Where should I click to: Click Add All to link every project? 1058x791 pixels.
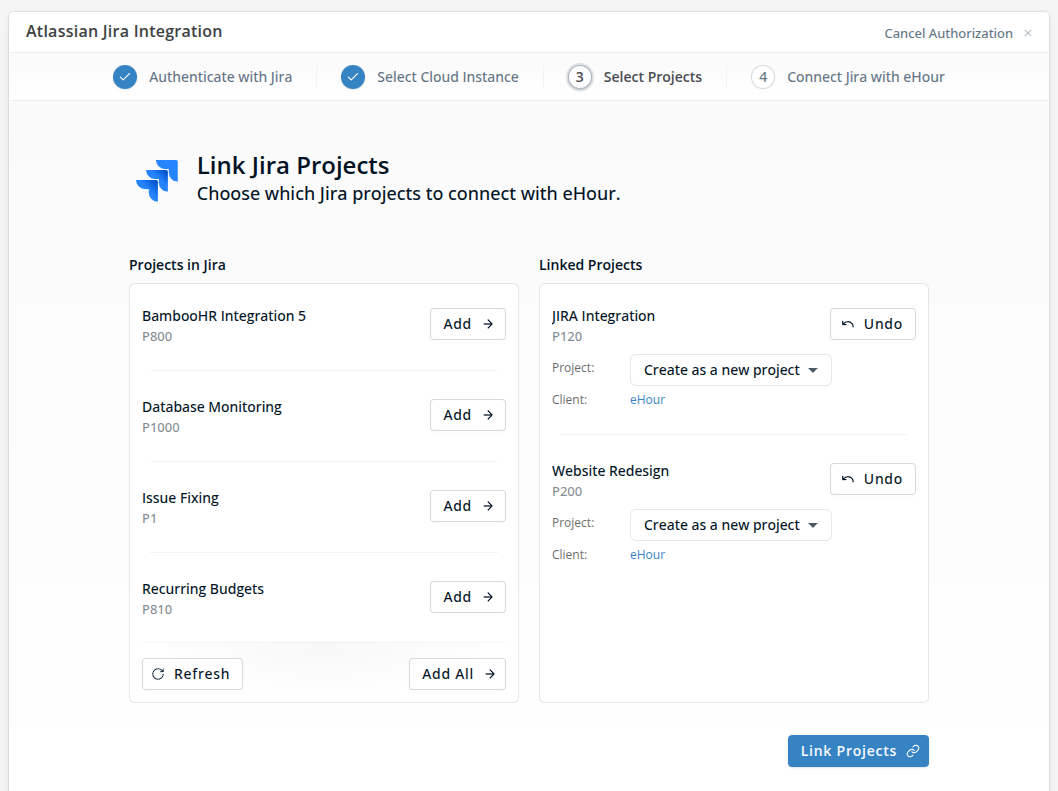457,674
